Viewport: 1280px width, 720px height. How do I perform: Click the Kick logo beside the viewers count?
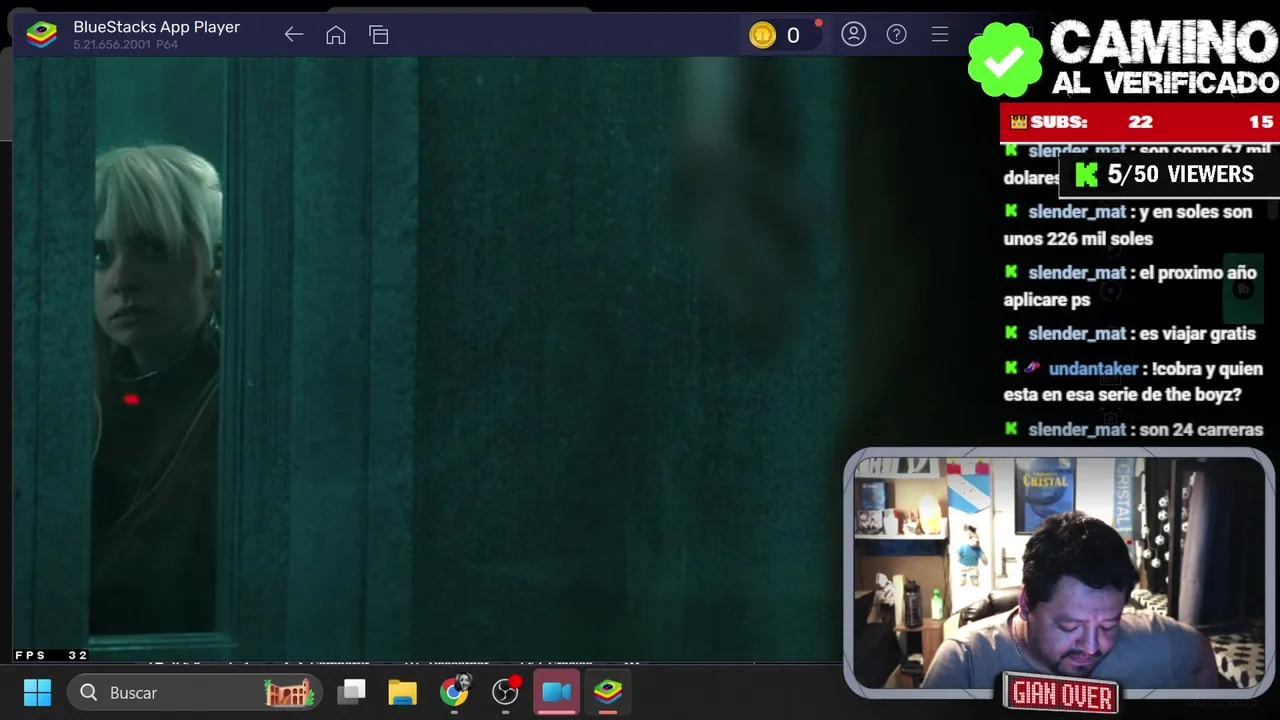coord(1087,175)
